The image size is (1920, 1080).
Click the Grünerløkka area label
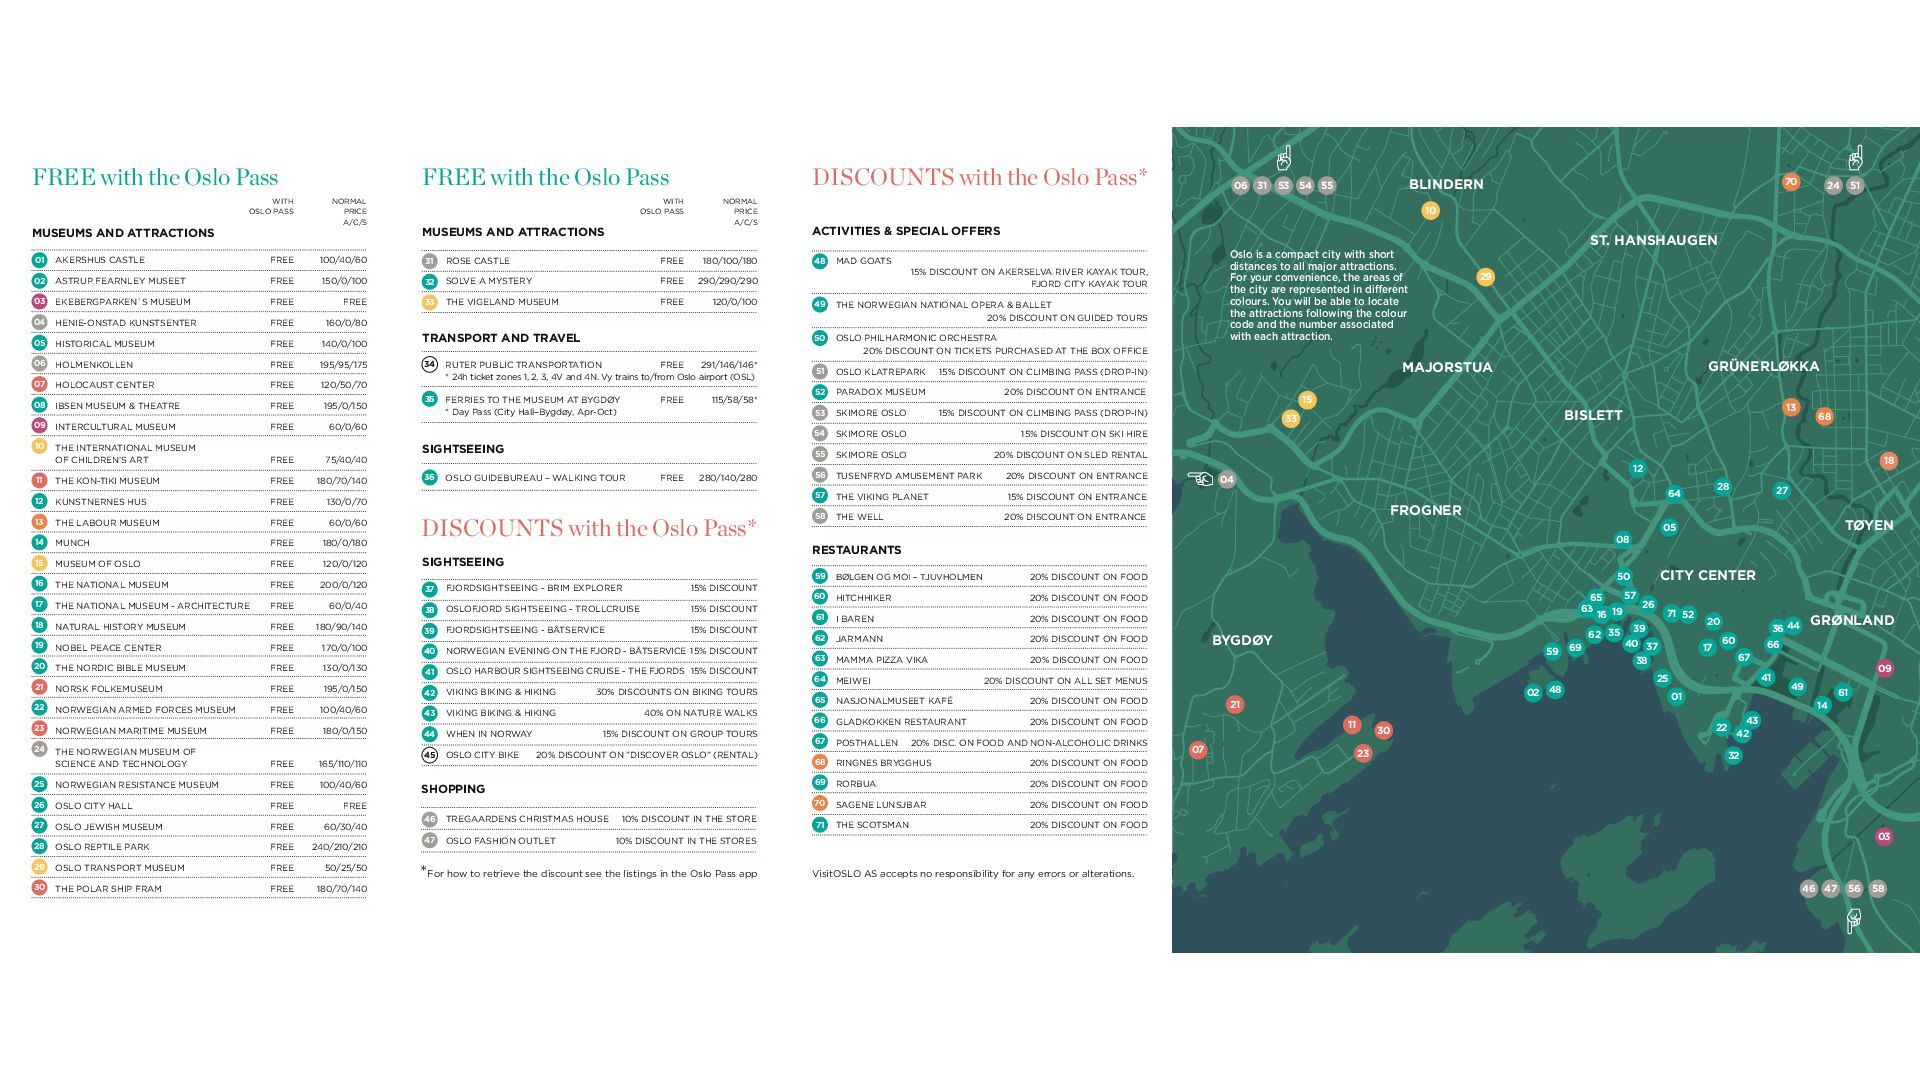pyautogui.click(x=1763, y=366)
